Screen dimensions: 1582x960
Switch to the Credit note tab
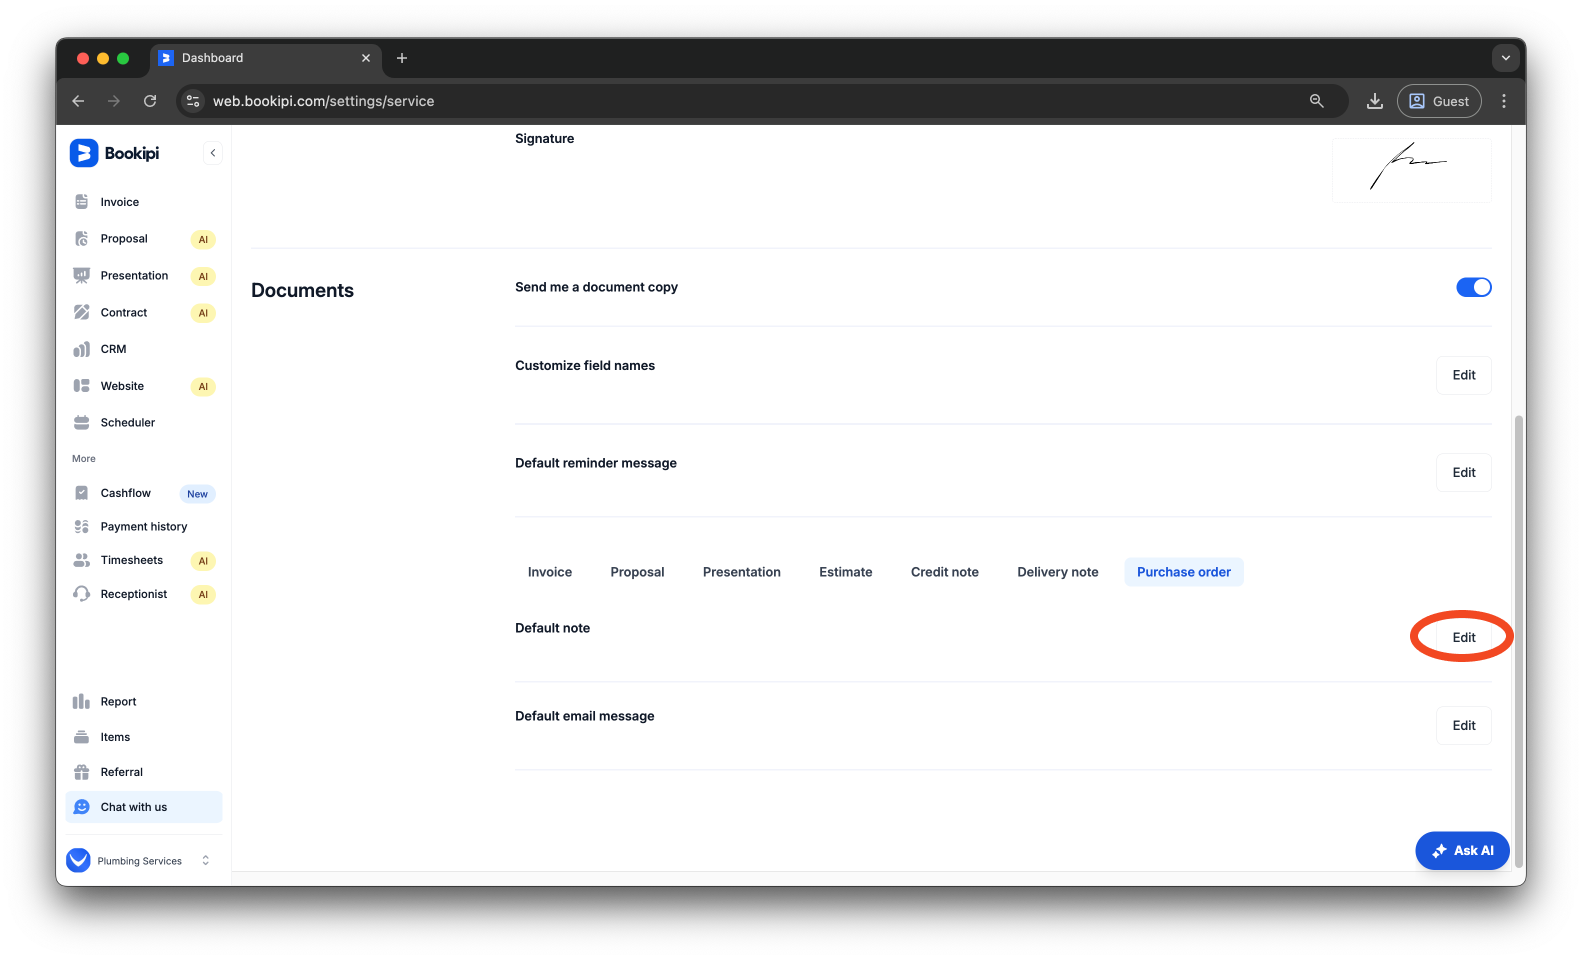(945, 572)
